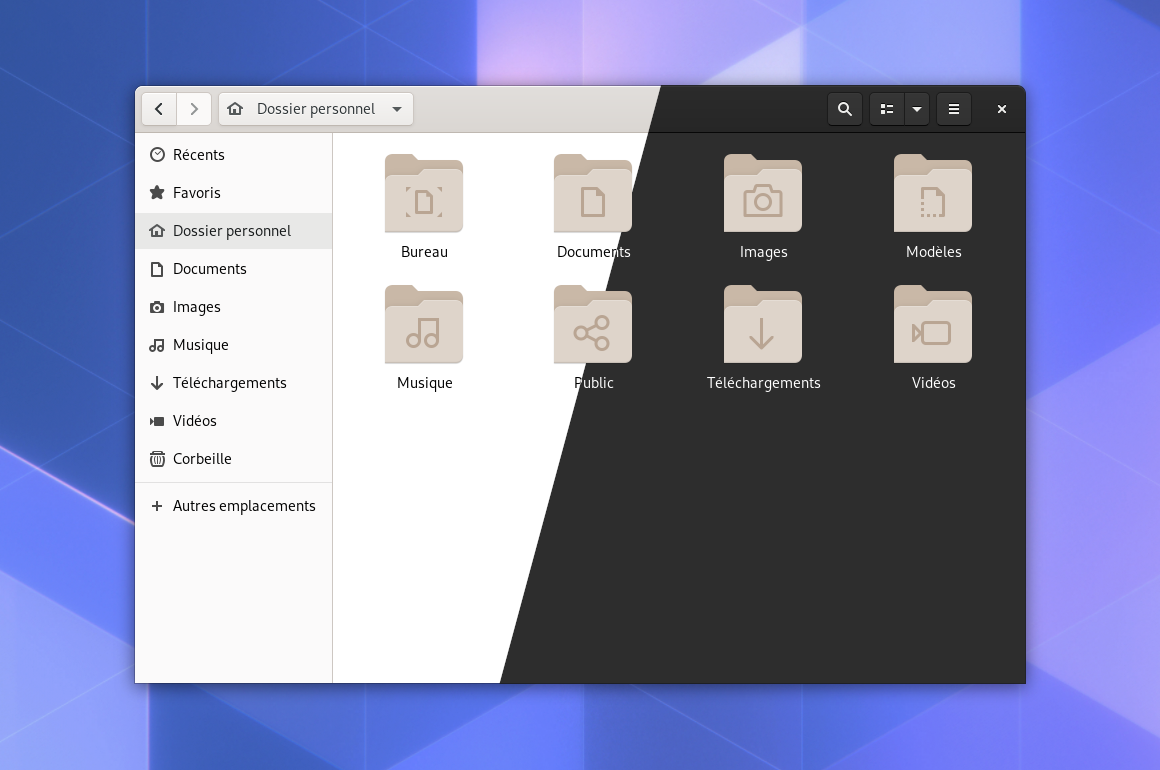Screen dimensions: 1160x770
Task: Select Téléchargements sidebar entry
Action: pyautogui.click(x=233, y=382)
